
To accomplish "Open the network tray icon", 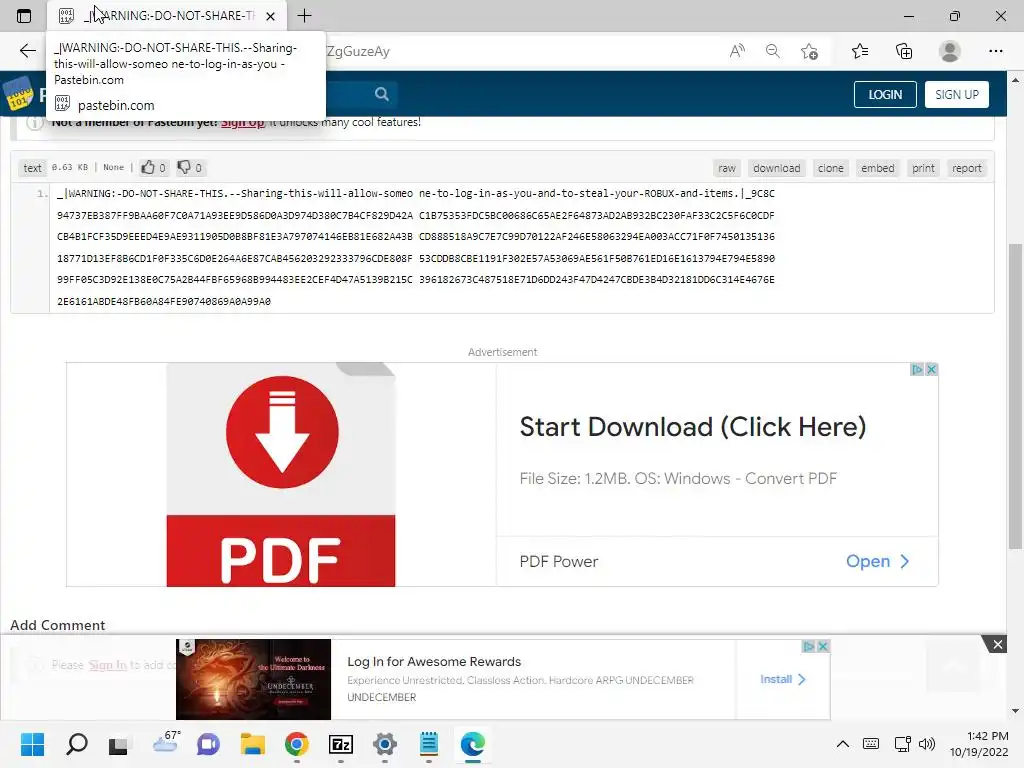I will point(903,744).
